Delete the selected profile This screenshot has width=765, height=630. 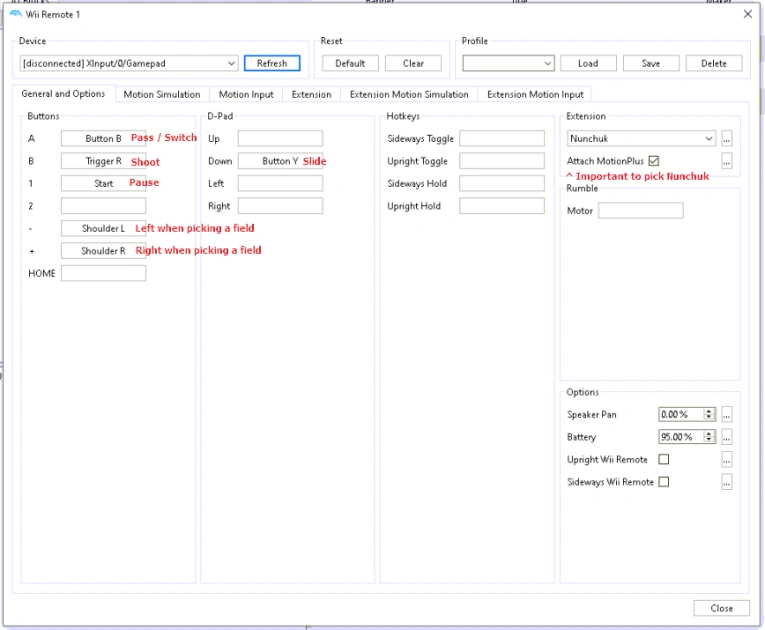click(x=714, y=63)
